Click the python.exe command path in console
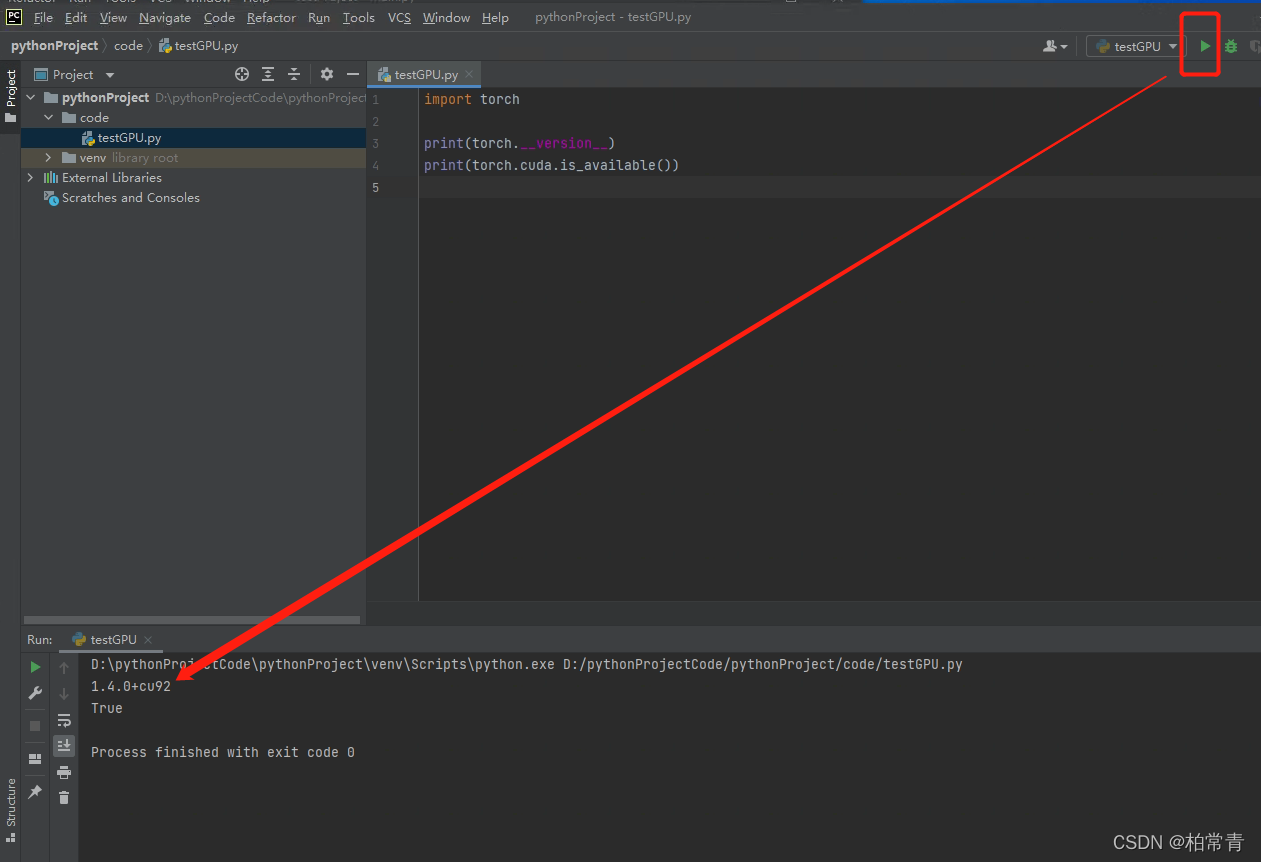Image resolution: width=1261 pixels, height=862 pixels. pyautogui.click(x=527, y=664)
